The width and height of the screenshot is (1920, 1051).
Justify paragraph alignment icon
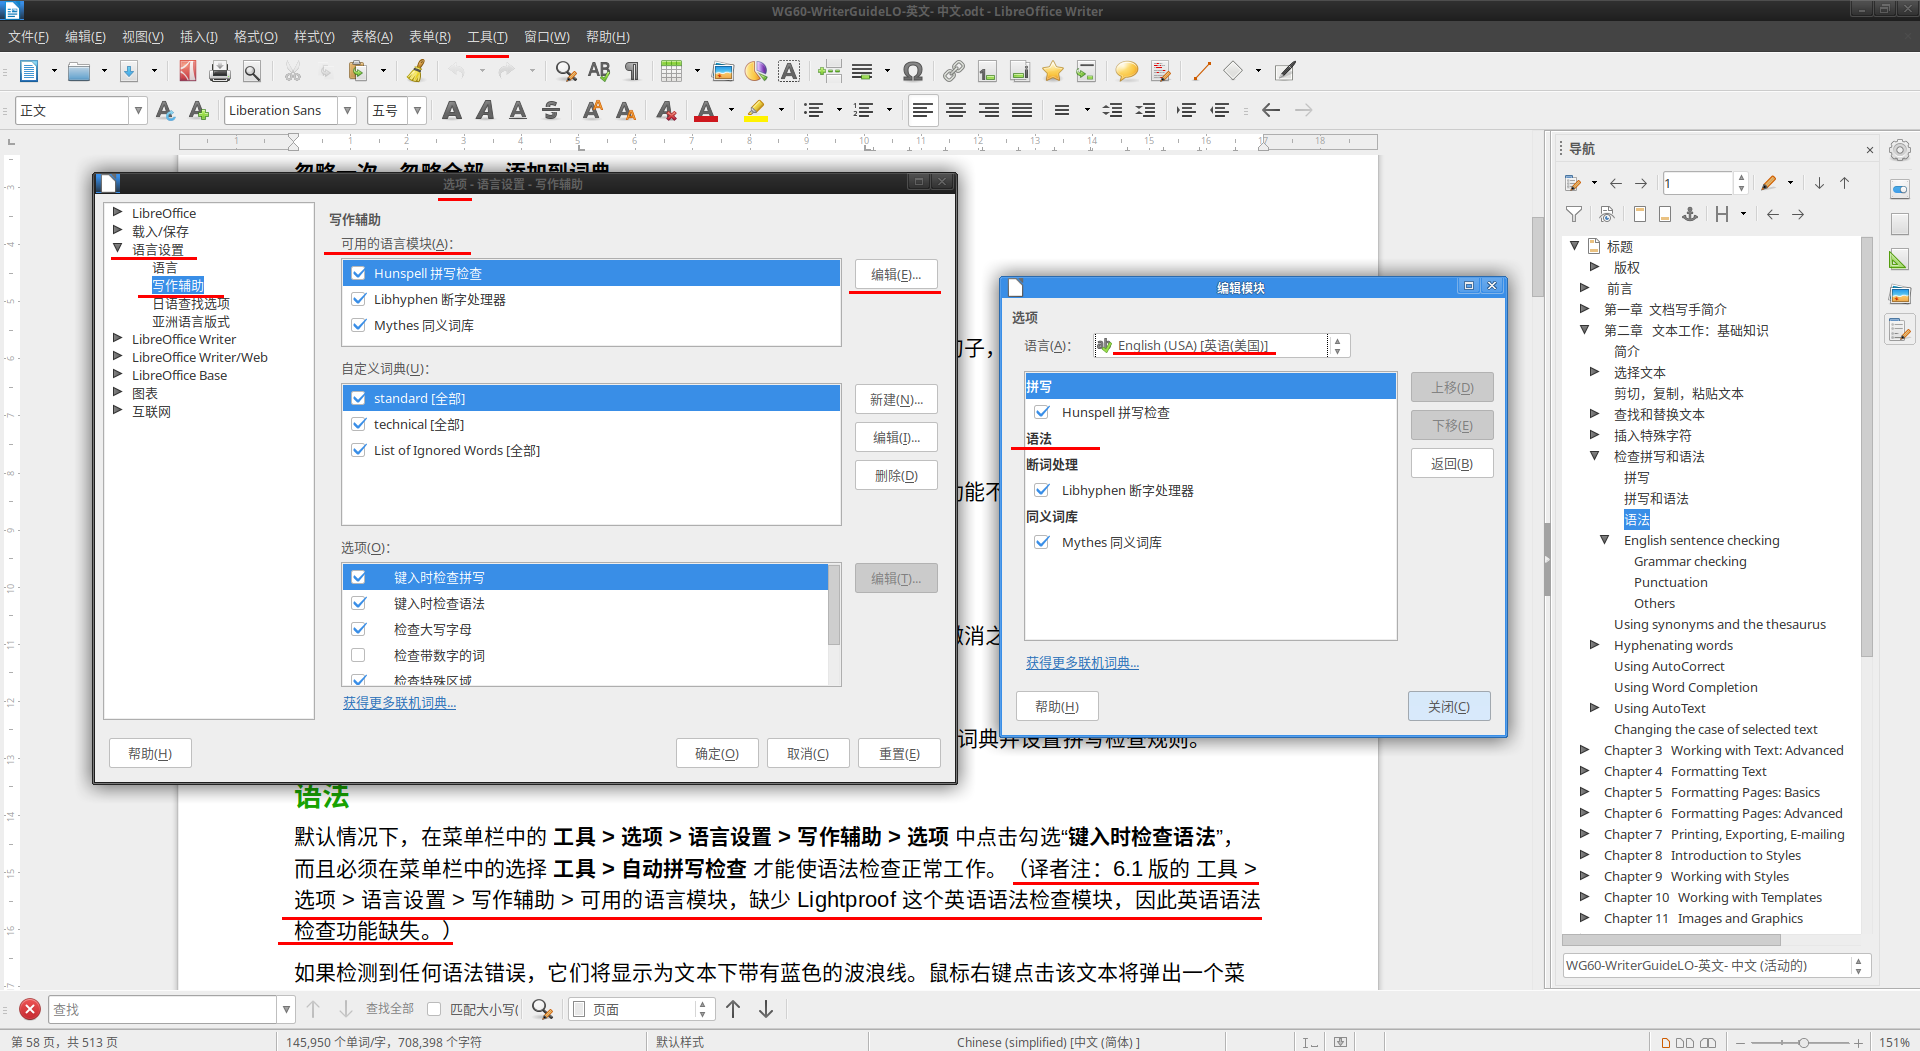(x=1022, y=110)
